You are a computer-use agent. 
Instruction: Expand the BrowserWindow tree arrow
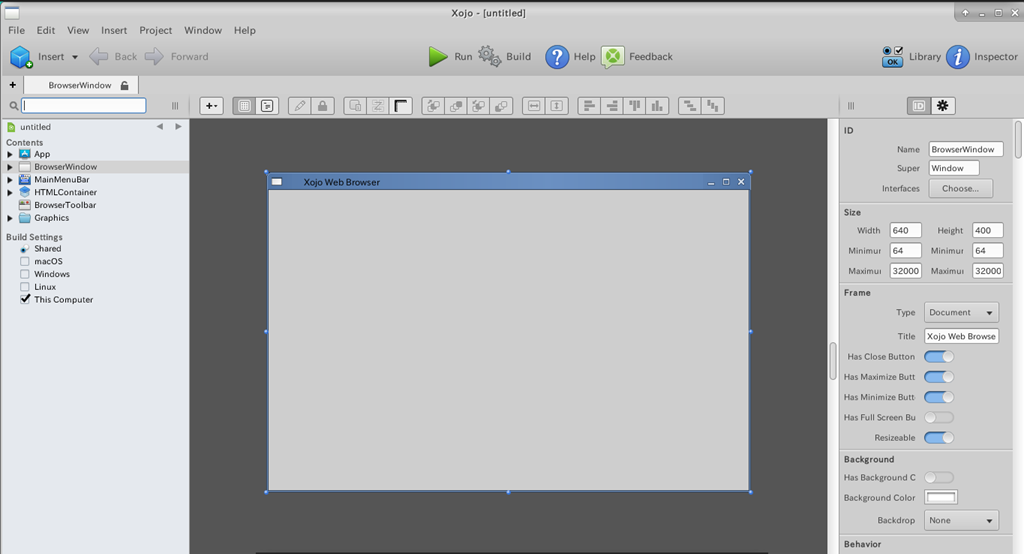(10, 167)
